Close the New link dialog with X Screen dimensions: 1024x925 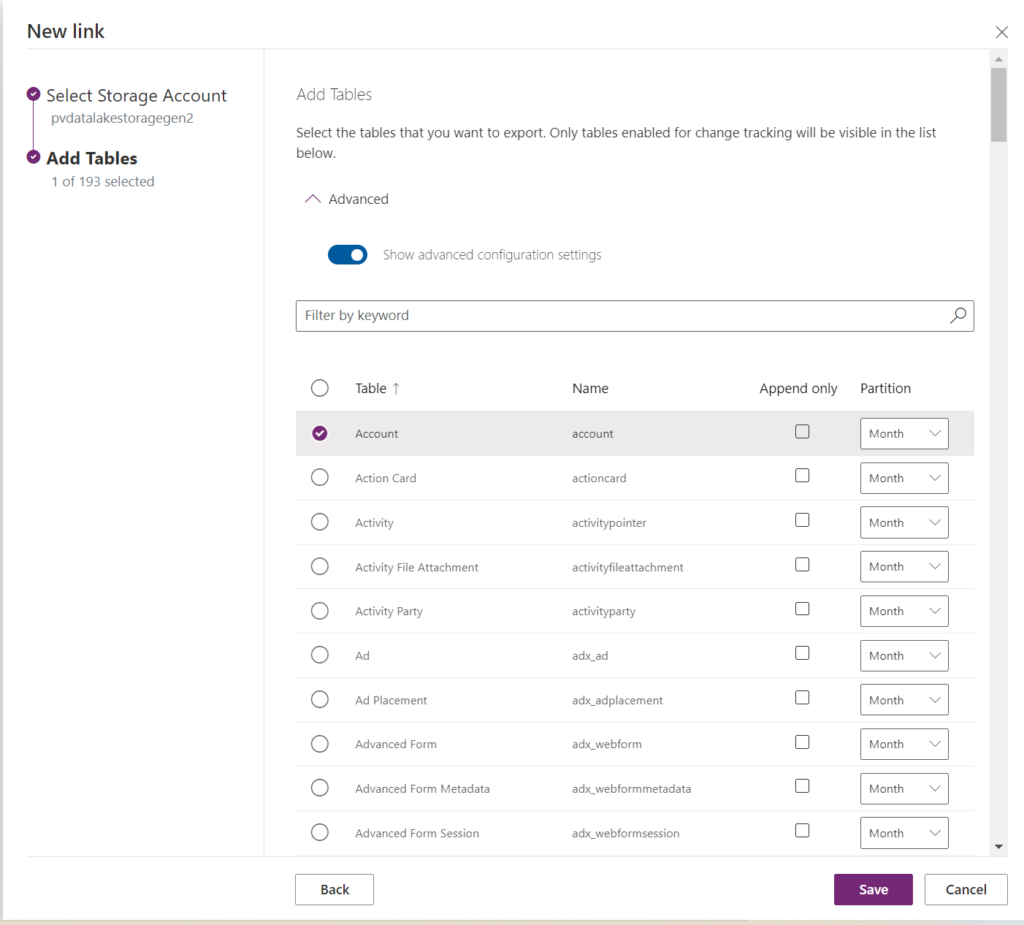point(1001,32)
